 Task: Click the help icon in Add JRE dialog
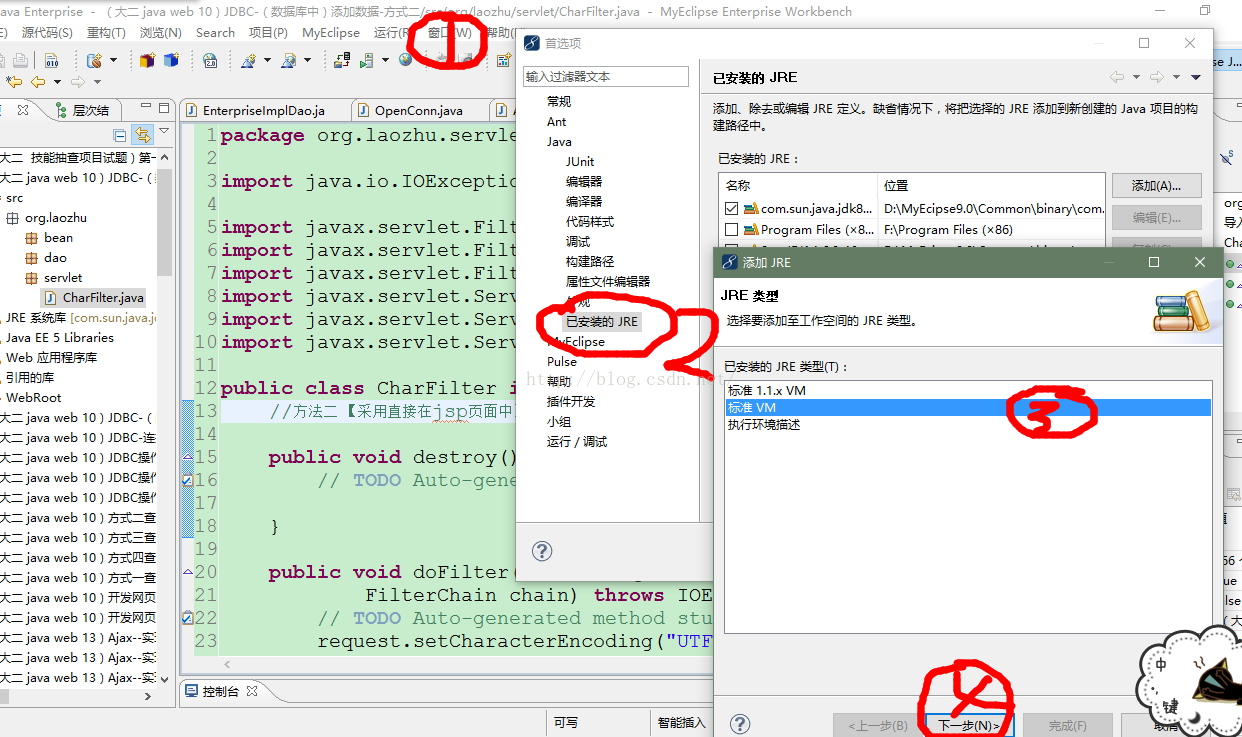coord(740,724)
